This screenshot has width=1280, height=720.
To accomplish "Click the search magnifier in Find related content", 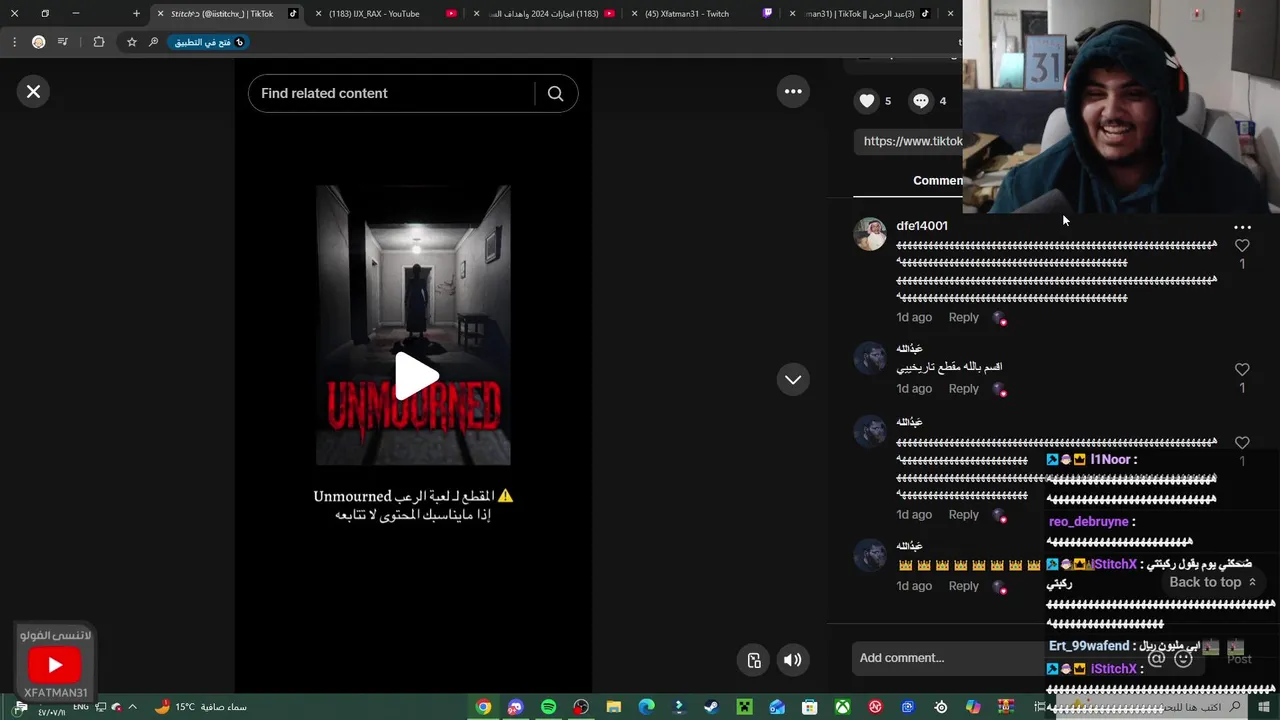I will (x=555, y=93).
